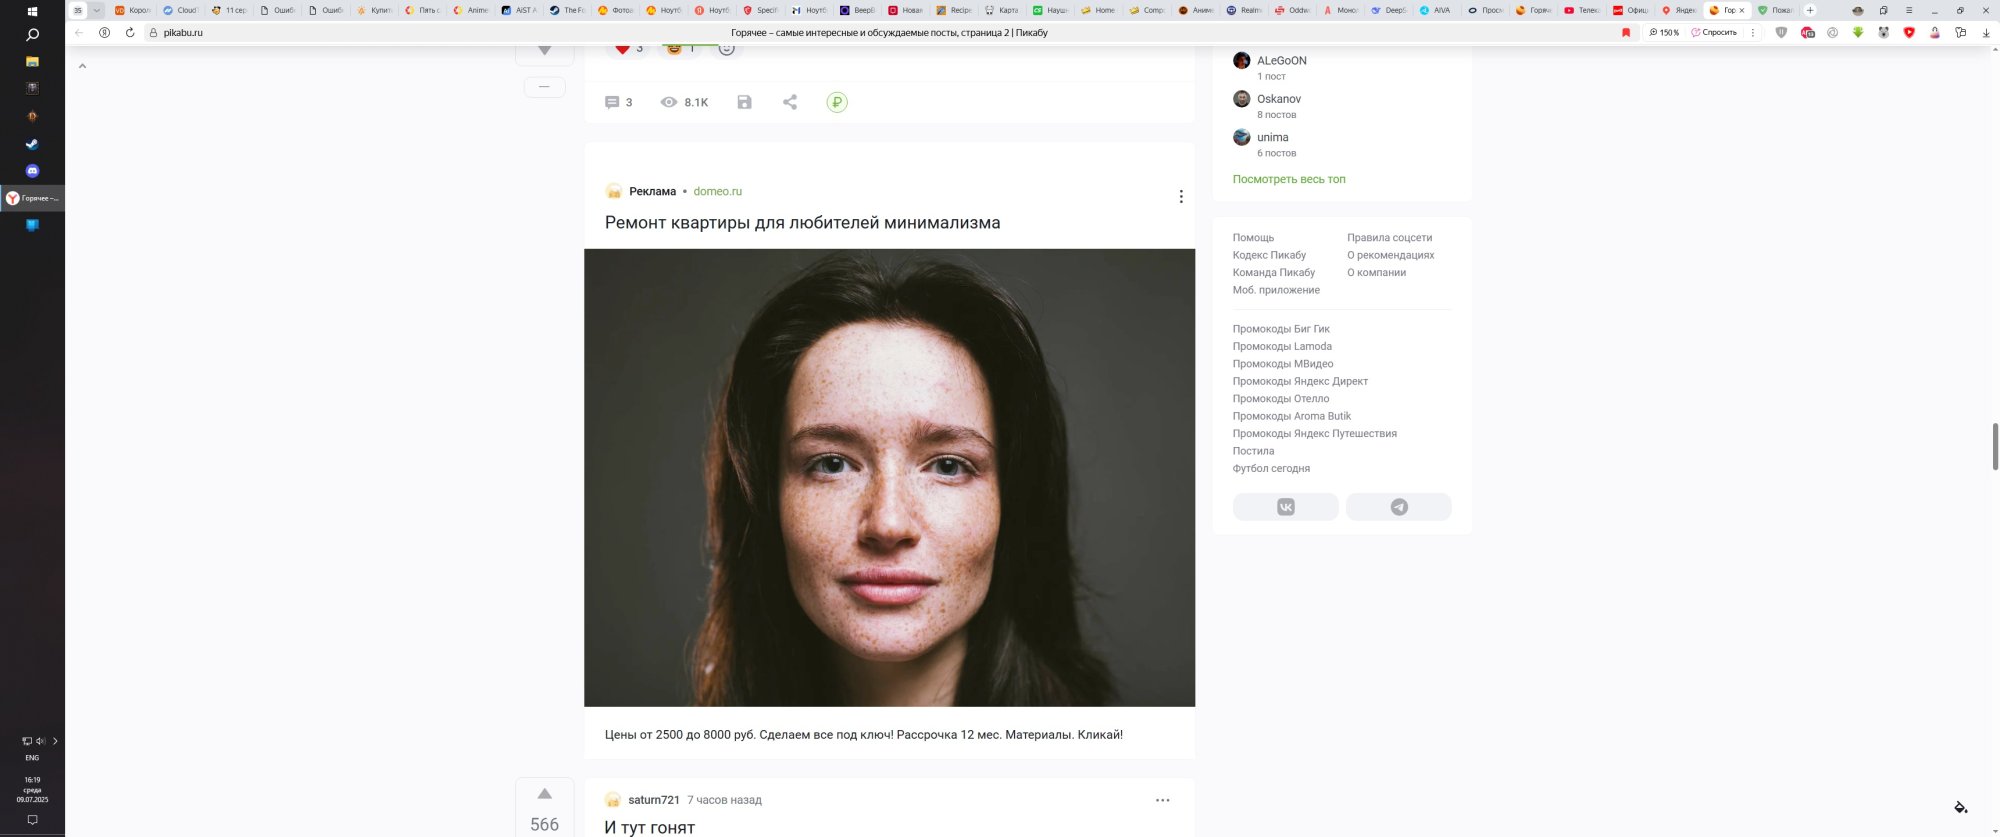Screen dimensions: 2000x837
Task: Open Oskanov's profile in the top authors
Action: tap(1278, 99)
